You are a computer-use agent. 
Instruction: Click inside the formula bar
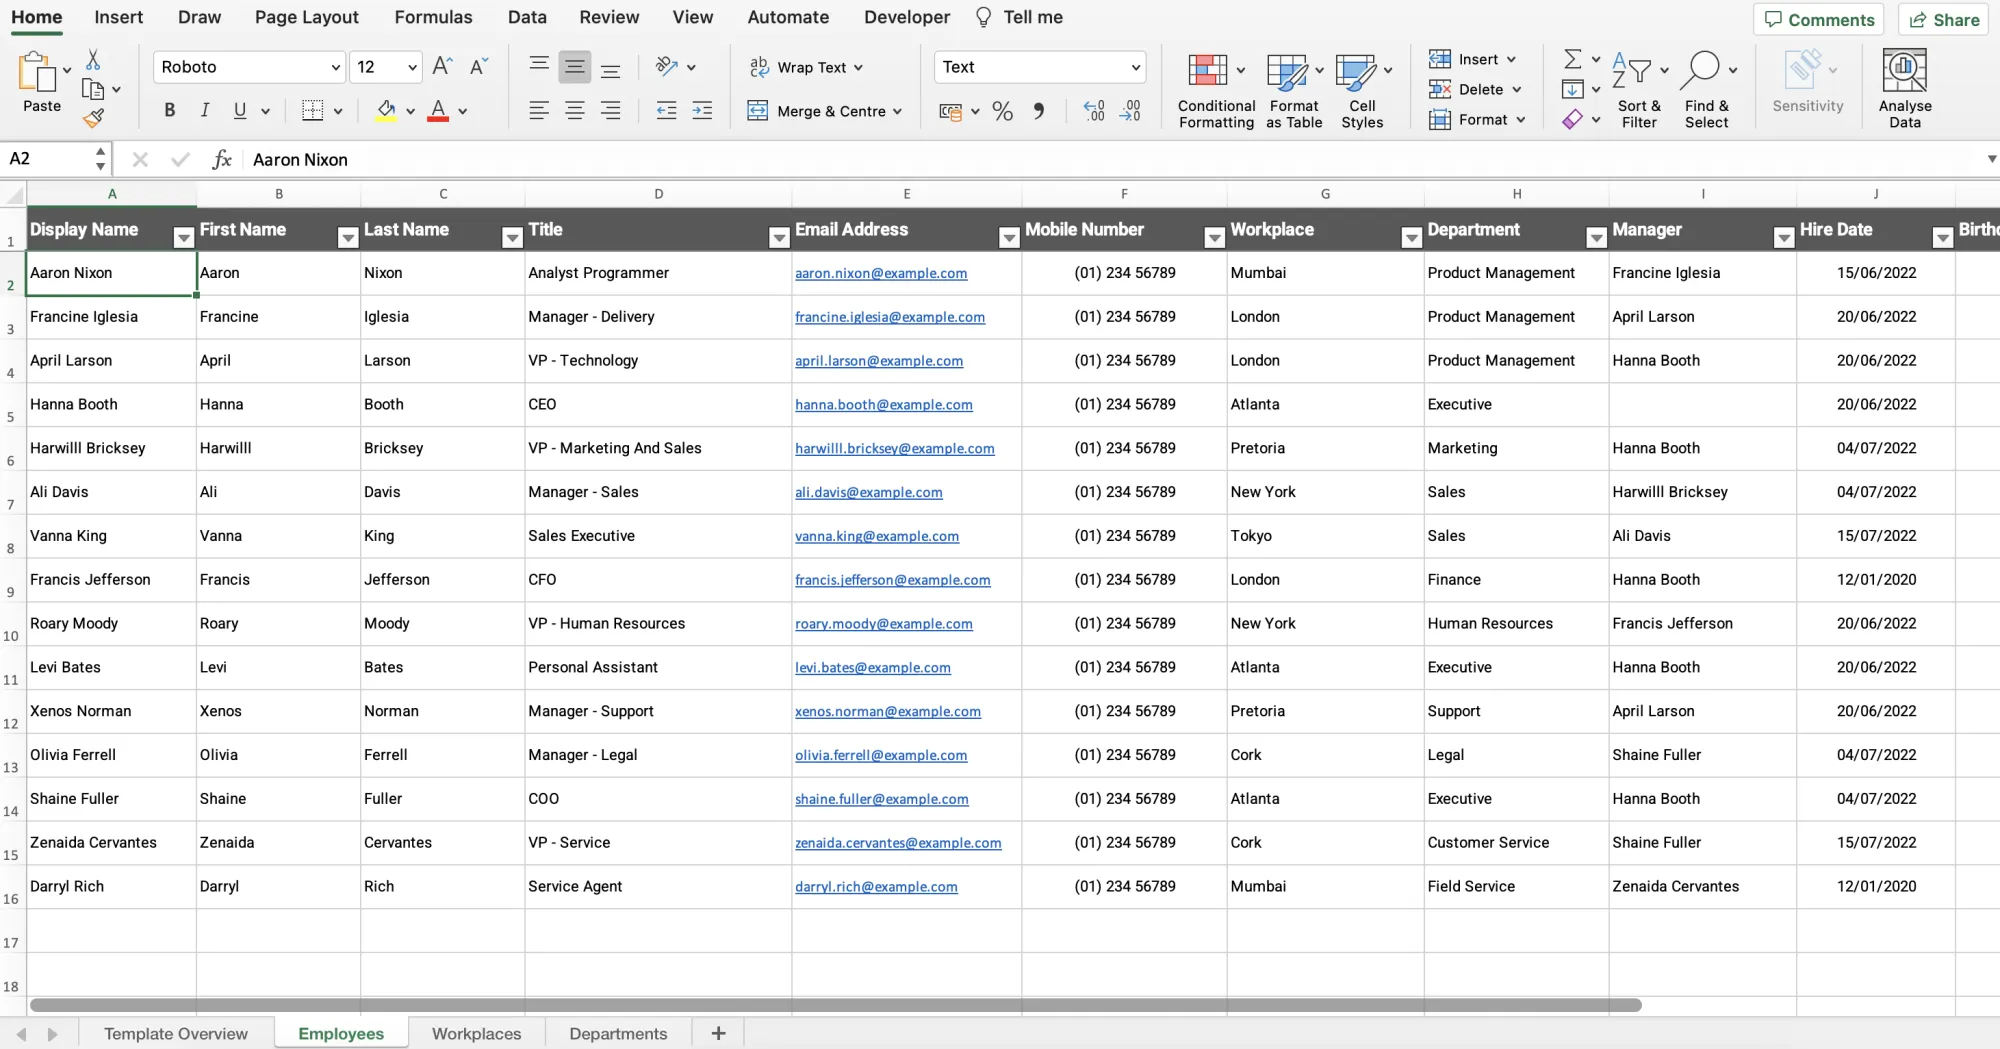[x=600, y=159]
